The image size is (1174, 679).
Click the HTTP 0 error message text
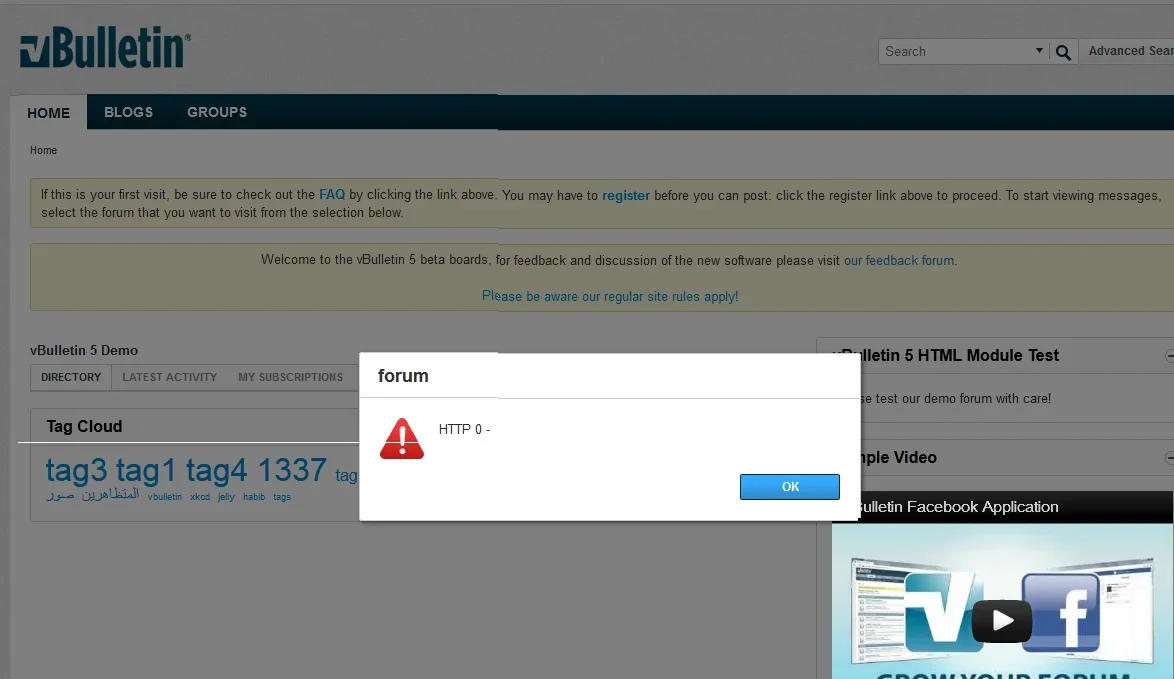(x=464, y=430)
